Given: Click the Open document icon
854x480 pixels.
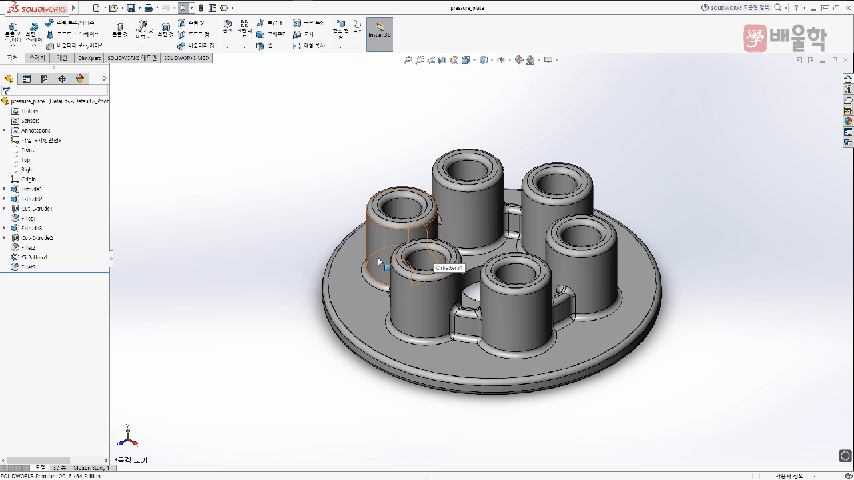Looking at the screenshot, I should (x=113, y=8).
